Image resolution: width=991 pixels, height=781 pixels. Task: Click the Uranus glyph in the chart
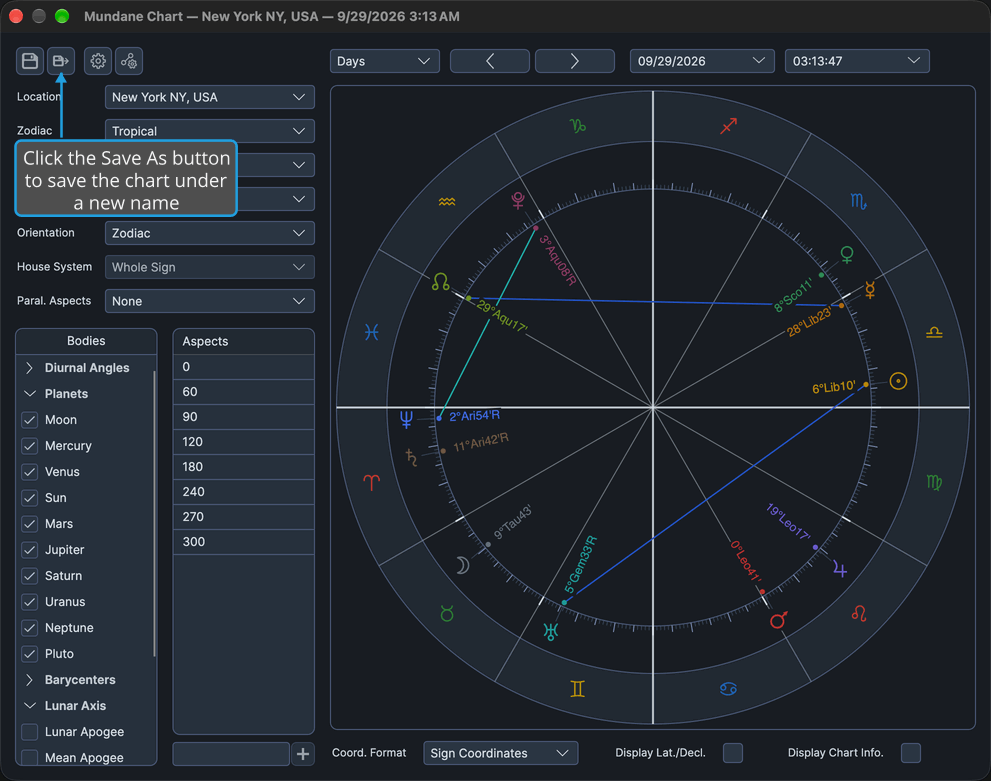[x=550, y=631]
